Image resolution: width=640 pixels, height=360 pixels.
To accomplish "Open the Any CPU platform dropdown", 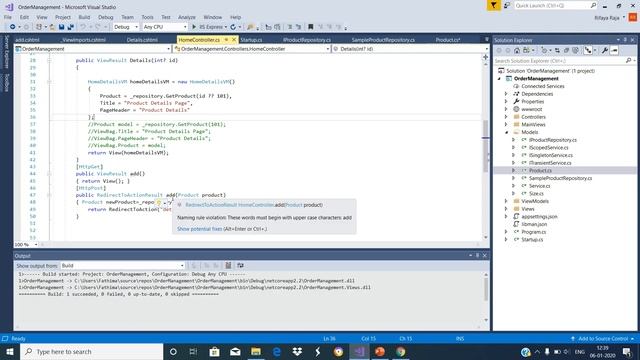I will pos(165,27).
